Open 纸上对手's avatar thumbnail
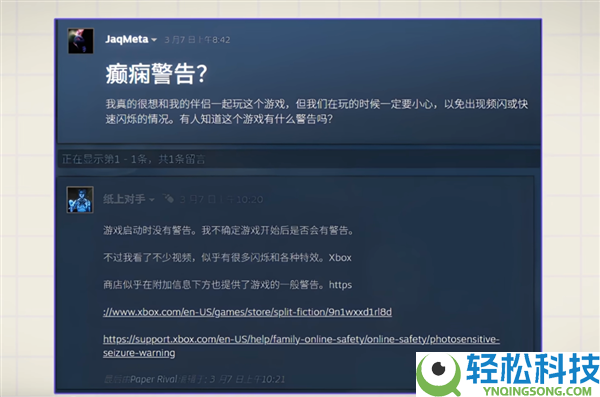Screen dimensions: 600x397 point(80,199)
